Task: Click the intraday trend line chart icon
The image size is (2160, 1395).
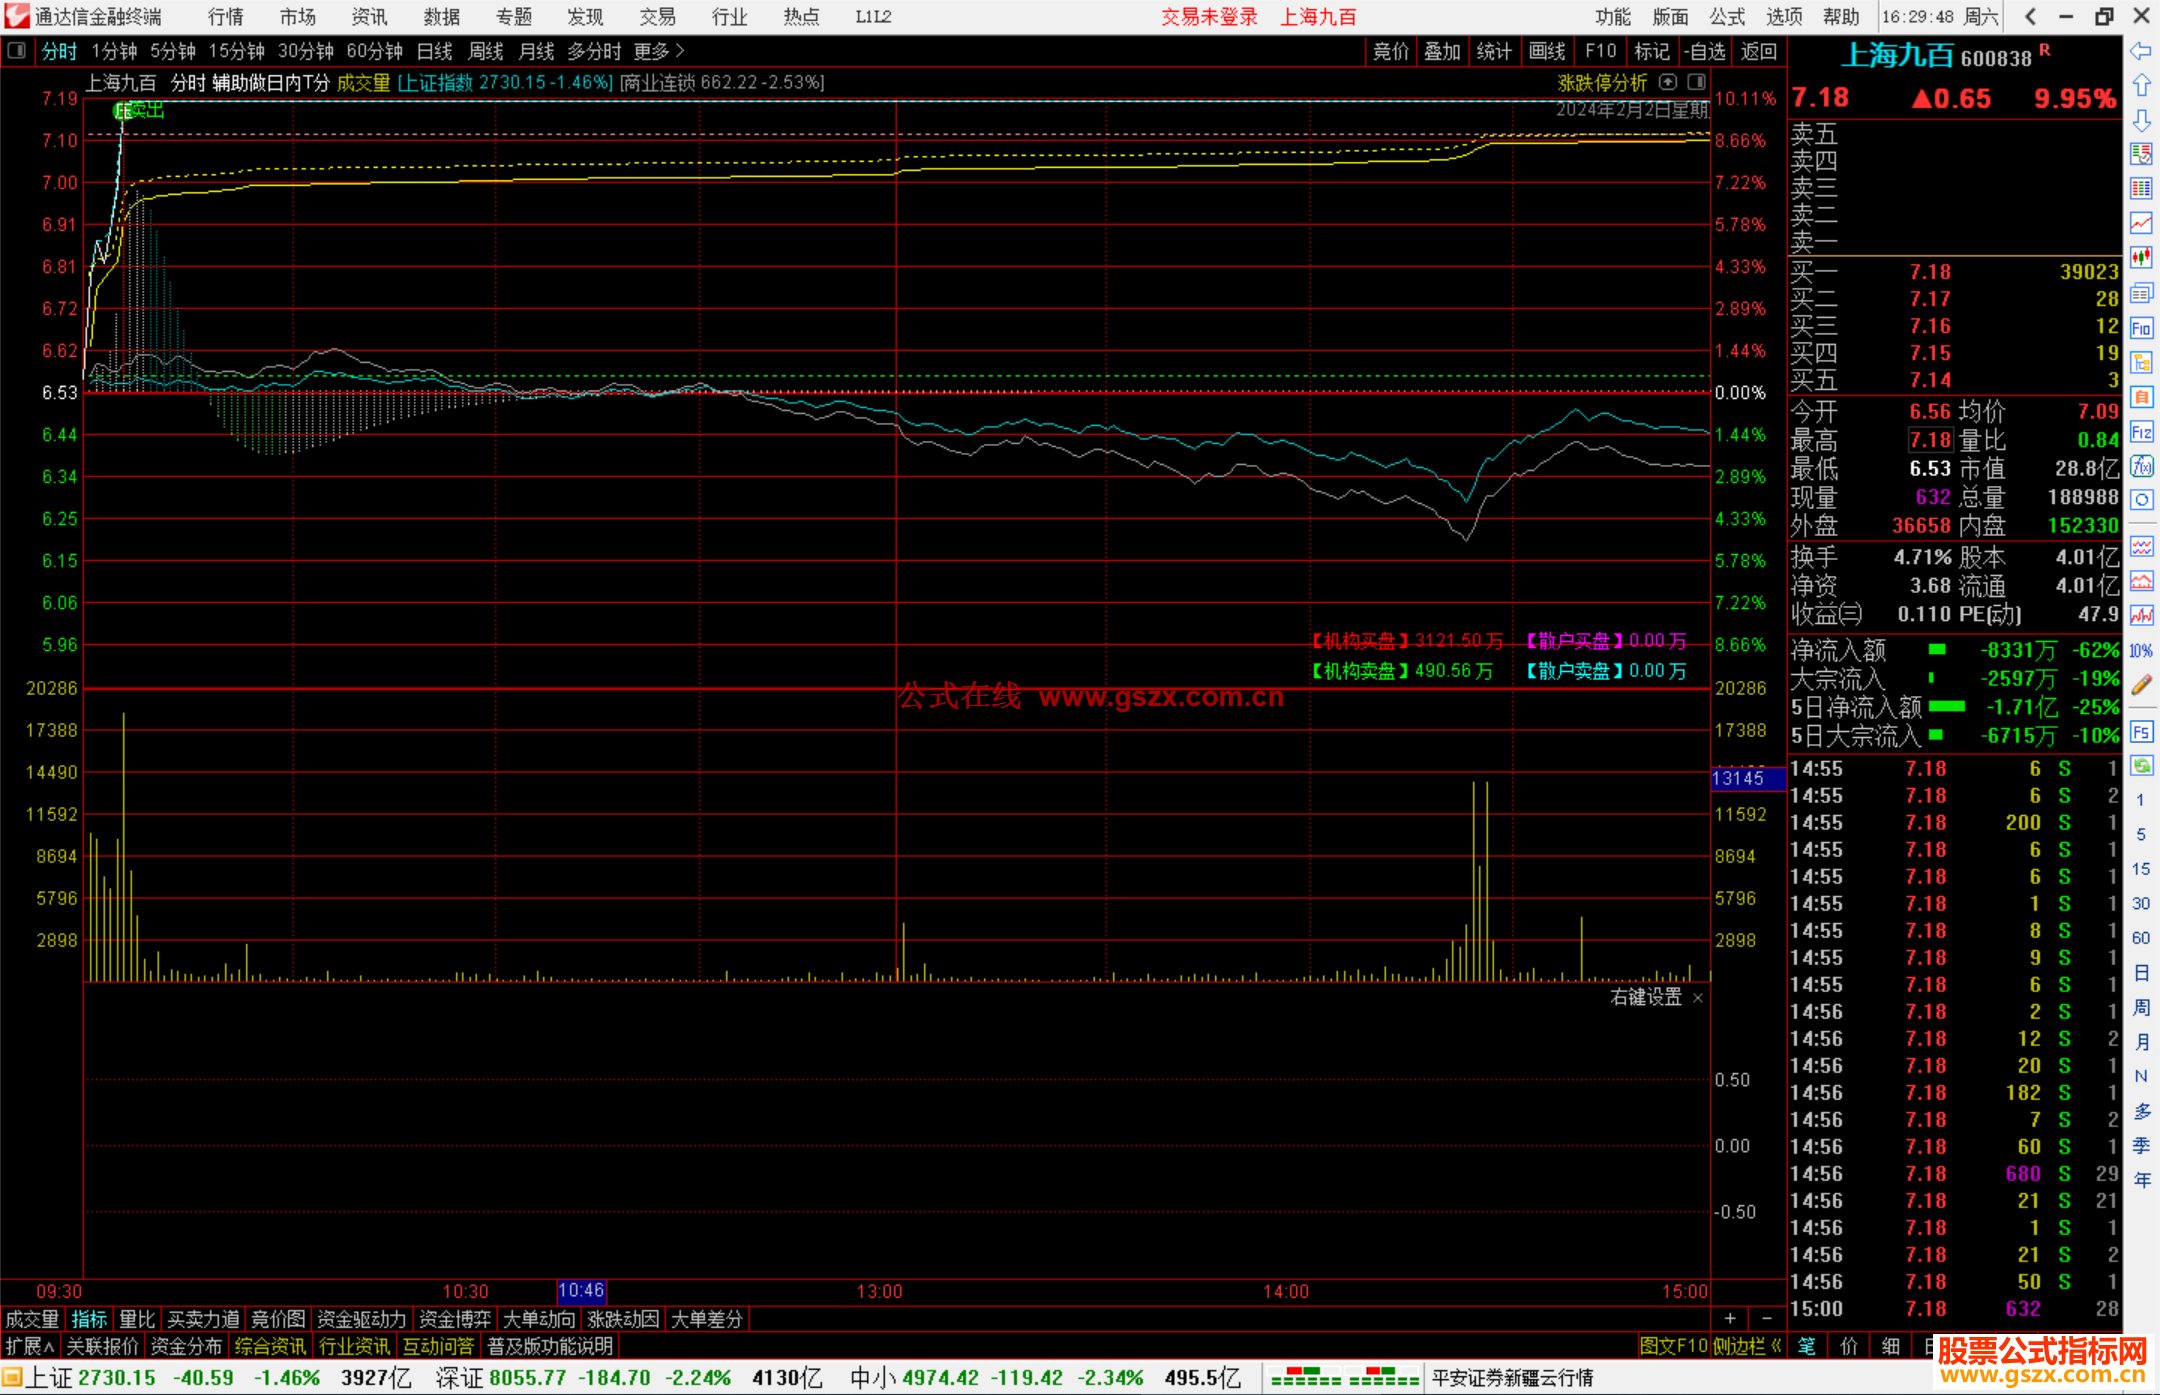Action: pyautogui.click(x=2140, y=223)
